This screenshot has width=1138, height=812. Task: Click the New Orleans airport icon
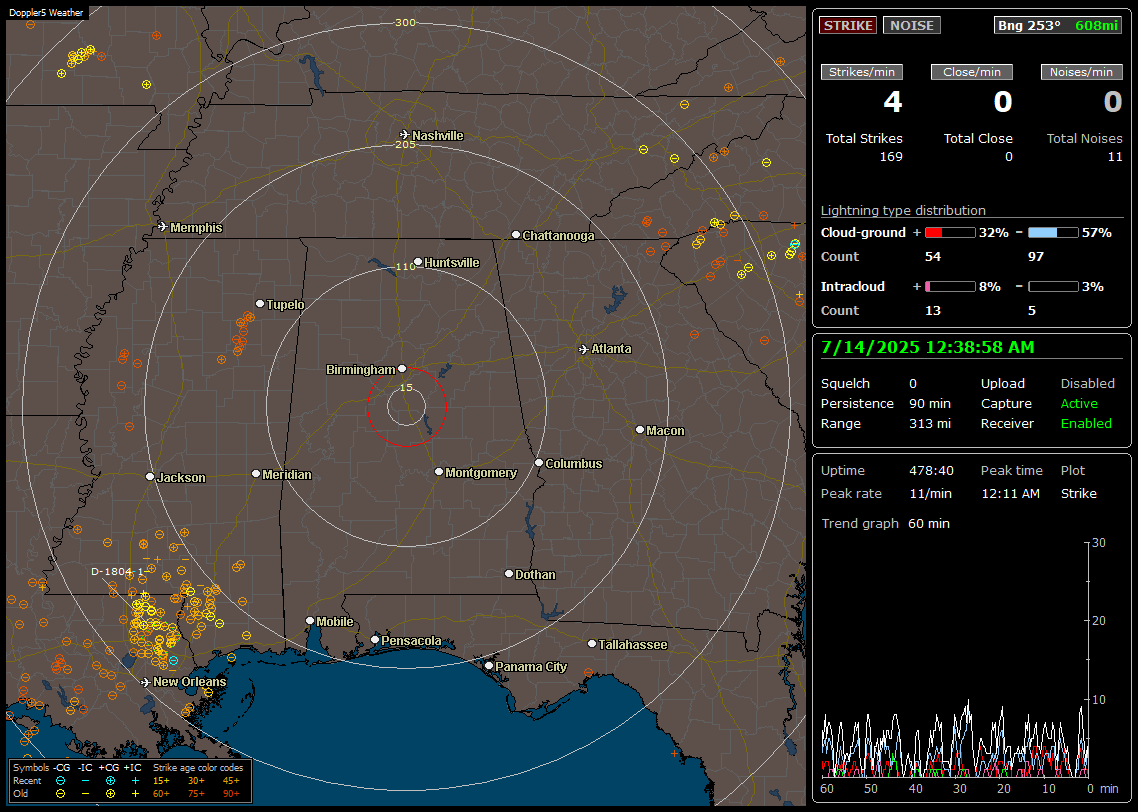pyautogui.click(x=145, y=682)
